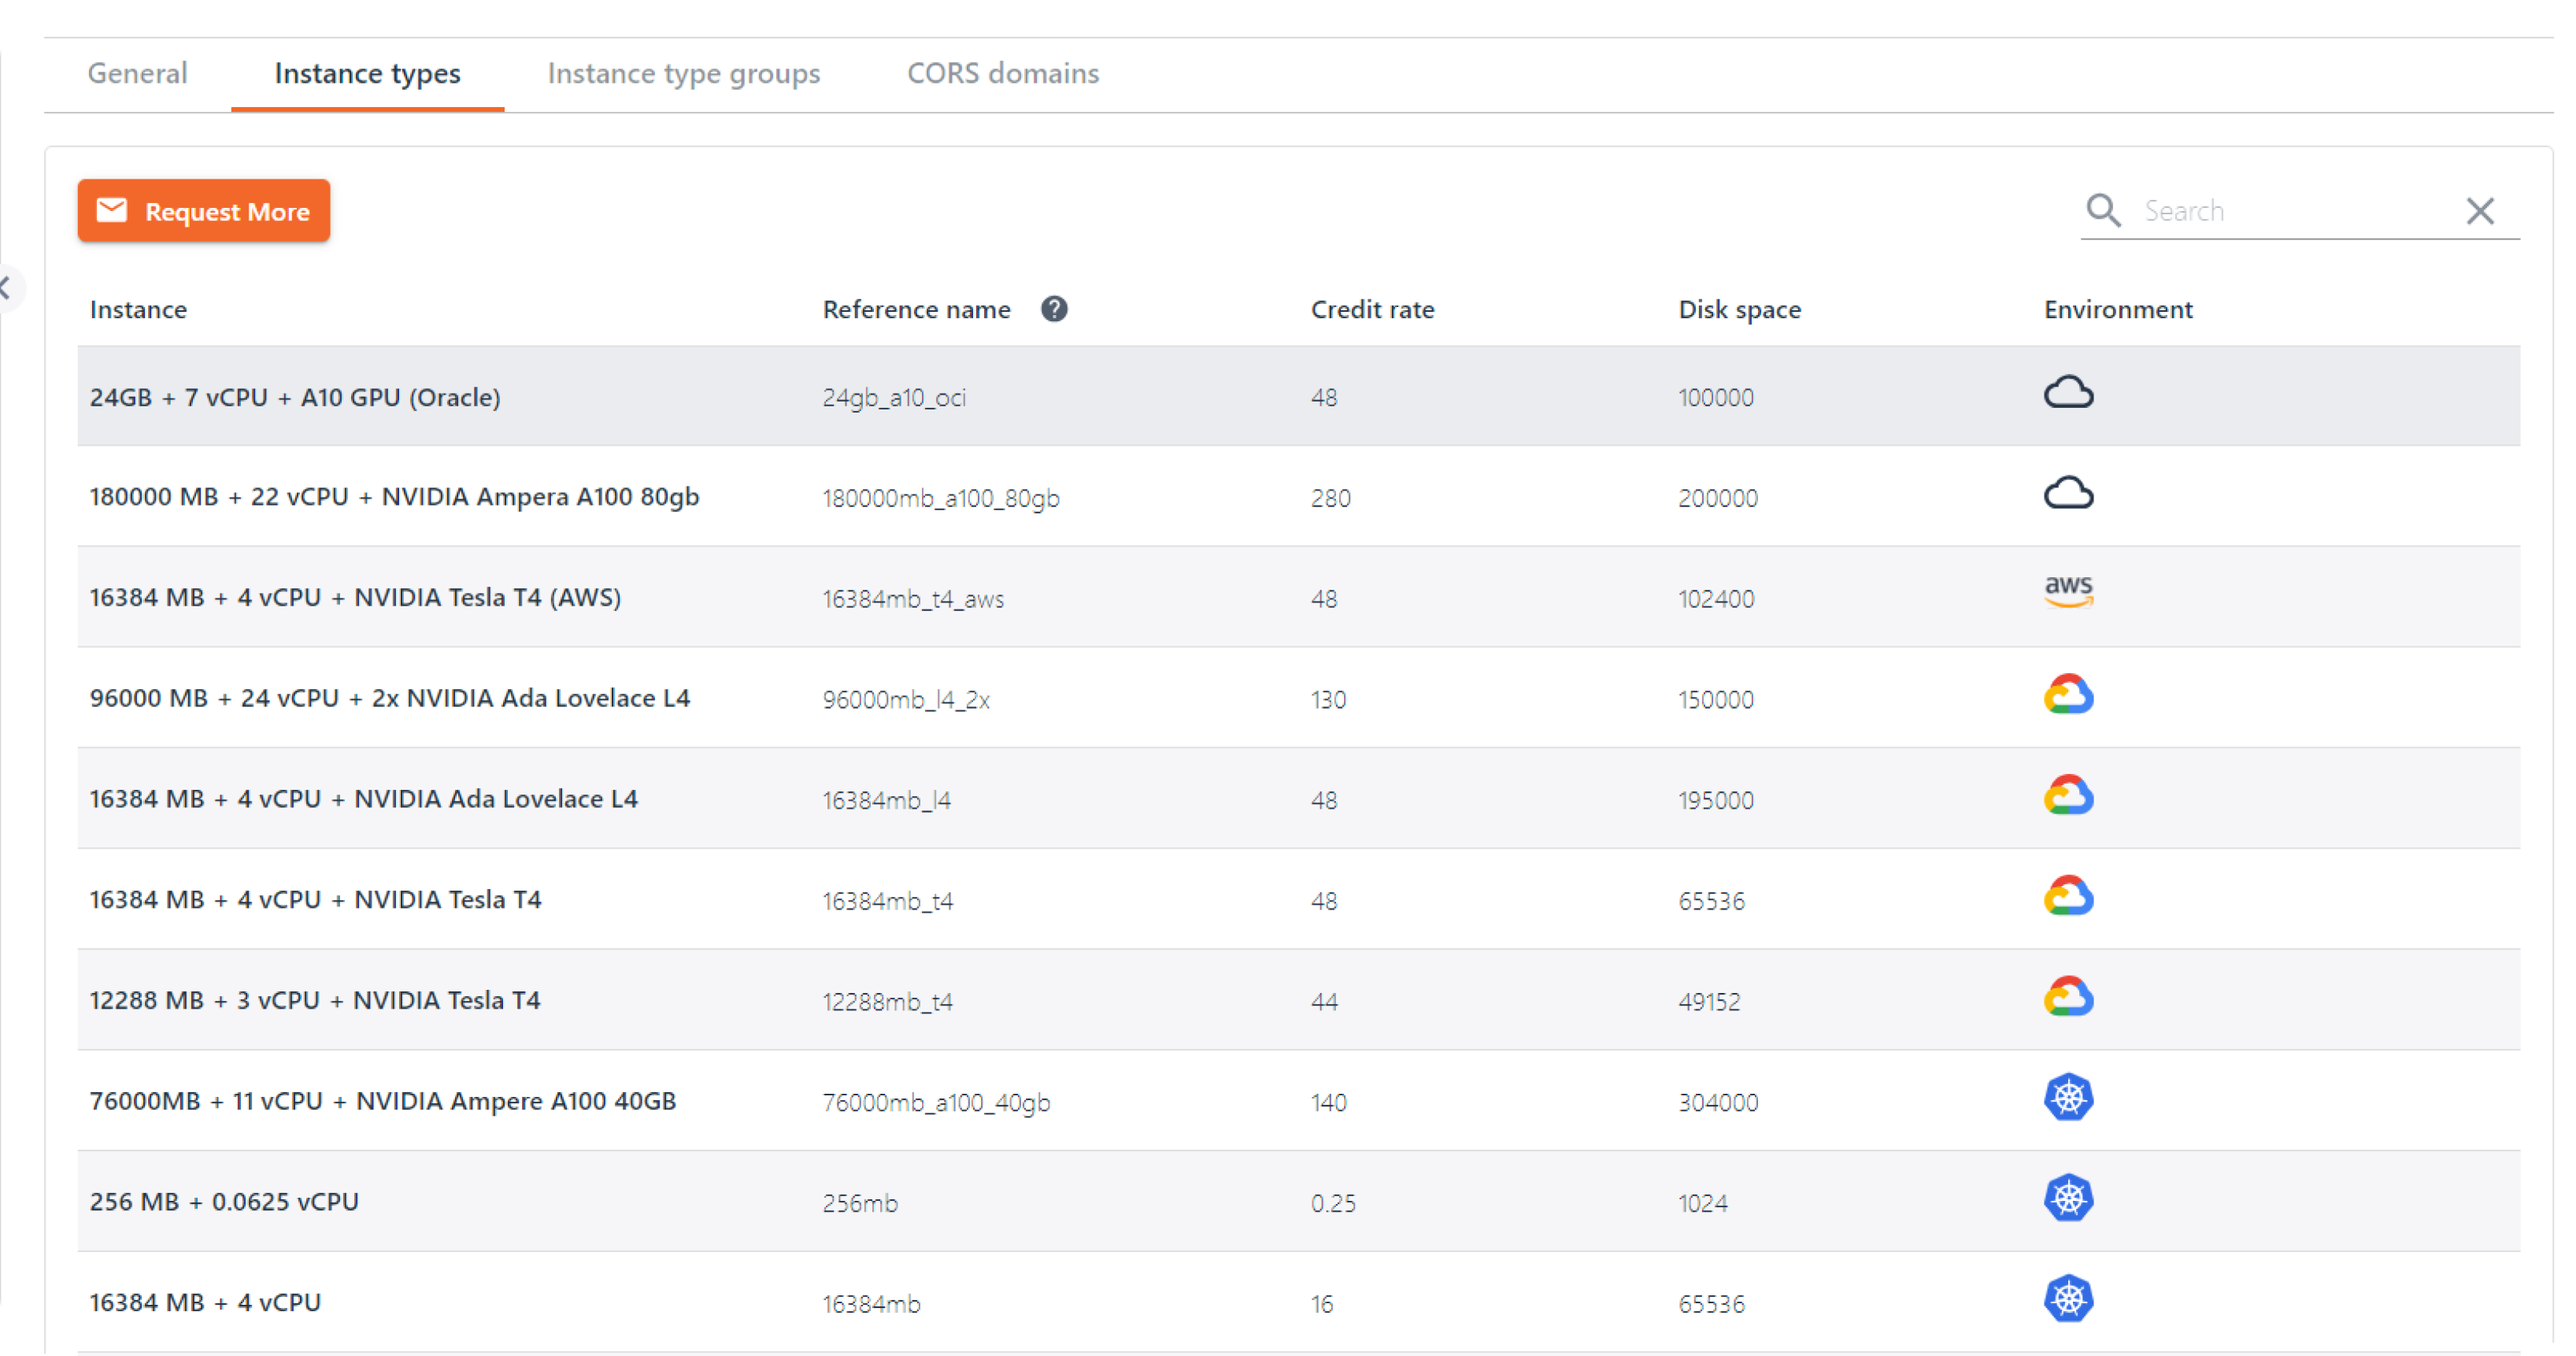Click reference name '16384mb_t4_aws'

pyautogui.click(x=913, y=599)
